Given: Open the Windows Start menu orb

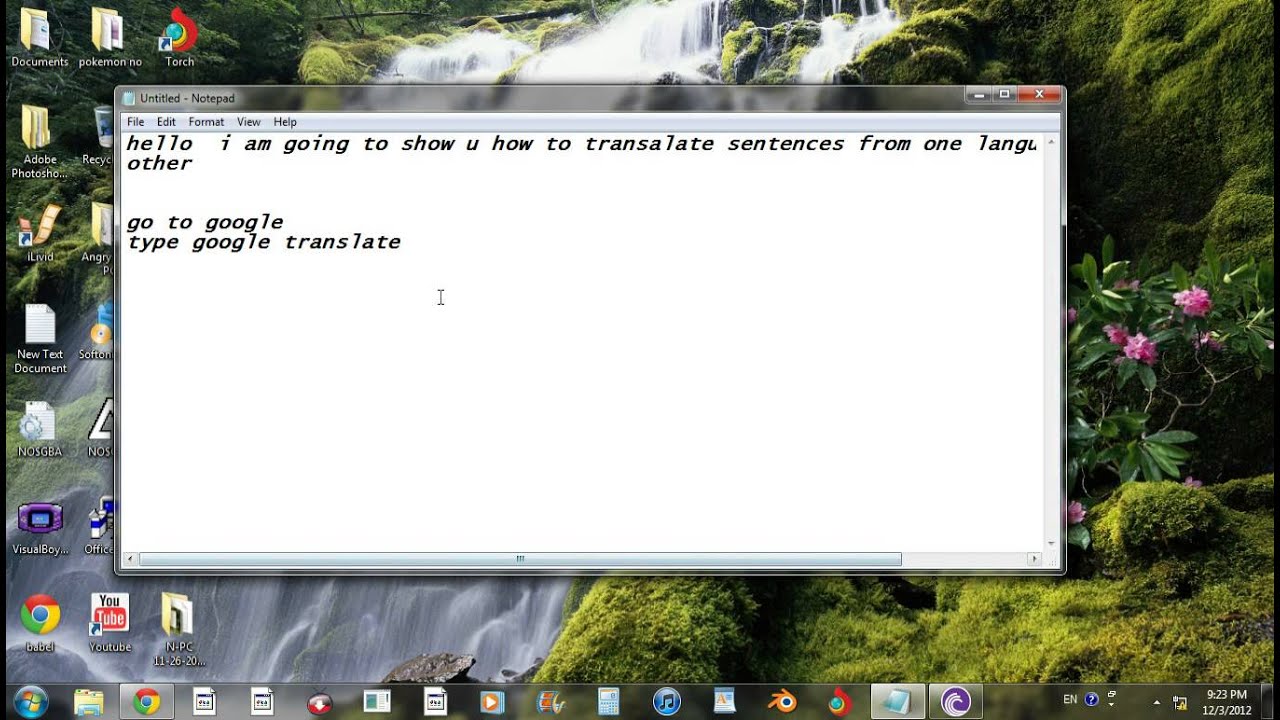Looking at the screenshot, I should click(31, 702).
